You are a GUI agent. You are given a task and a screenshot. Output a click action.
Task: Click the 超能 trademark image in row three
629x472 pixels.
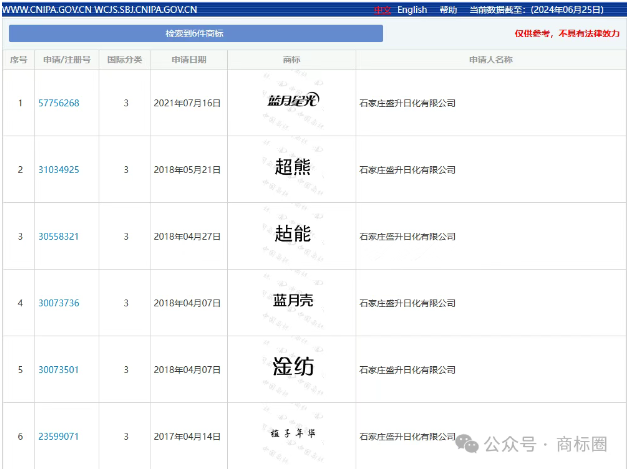click(292, 235)
